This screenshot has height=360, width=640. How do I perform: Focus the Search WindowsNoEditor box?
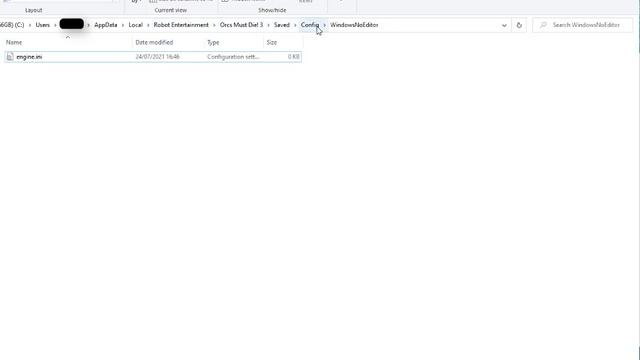pyautogui.click(x=582, y=25)
